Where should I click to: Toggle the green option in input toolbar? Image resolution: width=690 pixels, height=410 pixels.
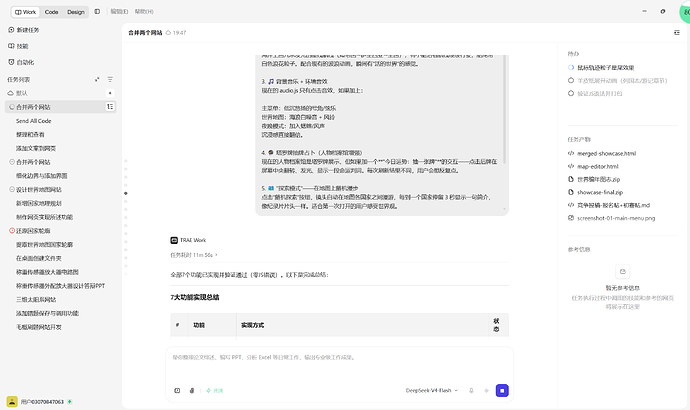(x=214, y=391)
